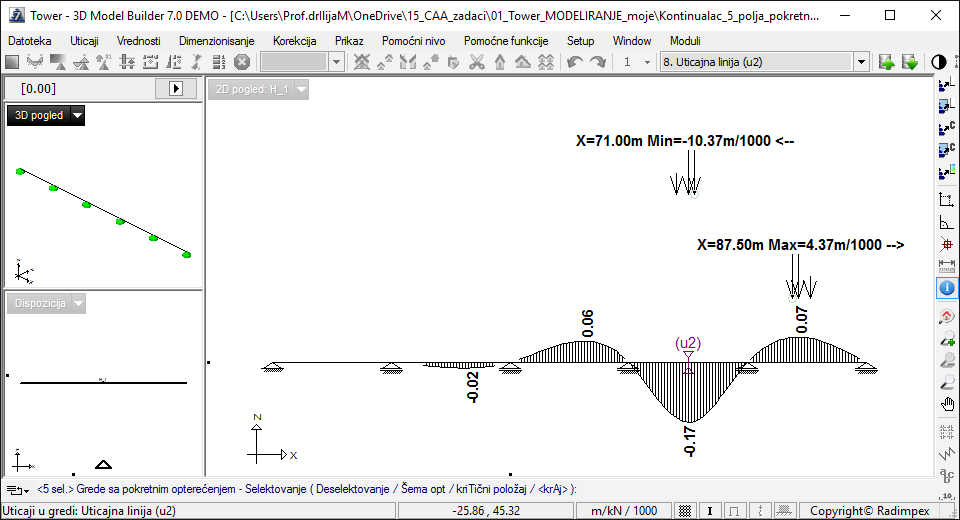Toggle the I-beam button in status bar
The image size is (960, 520).
pyautogui.click(x=710, y=511)
